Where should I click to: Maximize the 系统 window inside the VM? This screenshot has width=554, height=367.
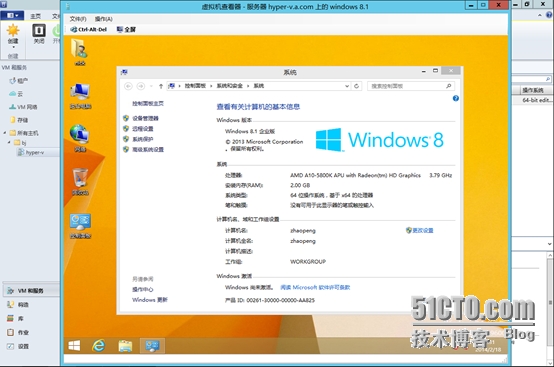[435, 71]
